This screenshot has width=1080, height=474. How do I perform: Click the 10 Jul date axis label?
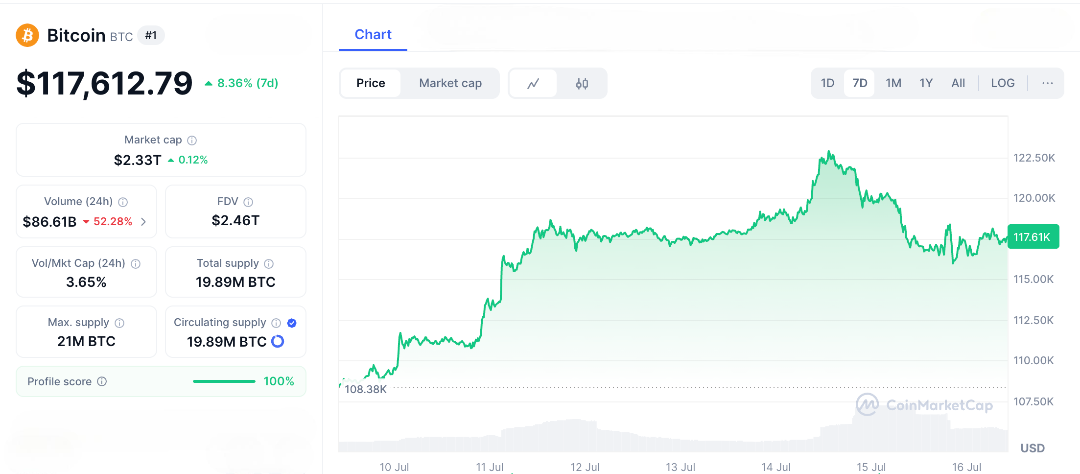click(395, 467)
